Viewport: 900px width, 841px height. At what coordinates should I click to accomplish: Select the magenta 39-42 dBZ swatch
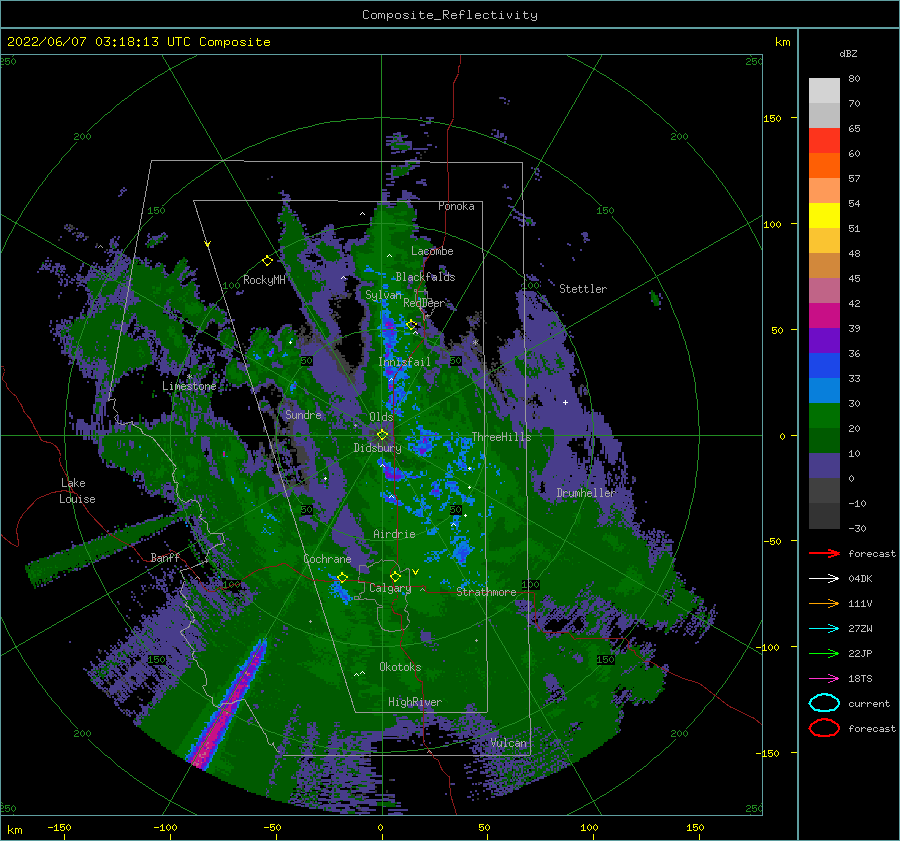pyautogui.click(x=824, y=316)
